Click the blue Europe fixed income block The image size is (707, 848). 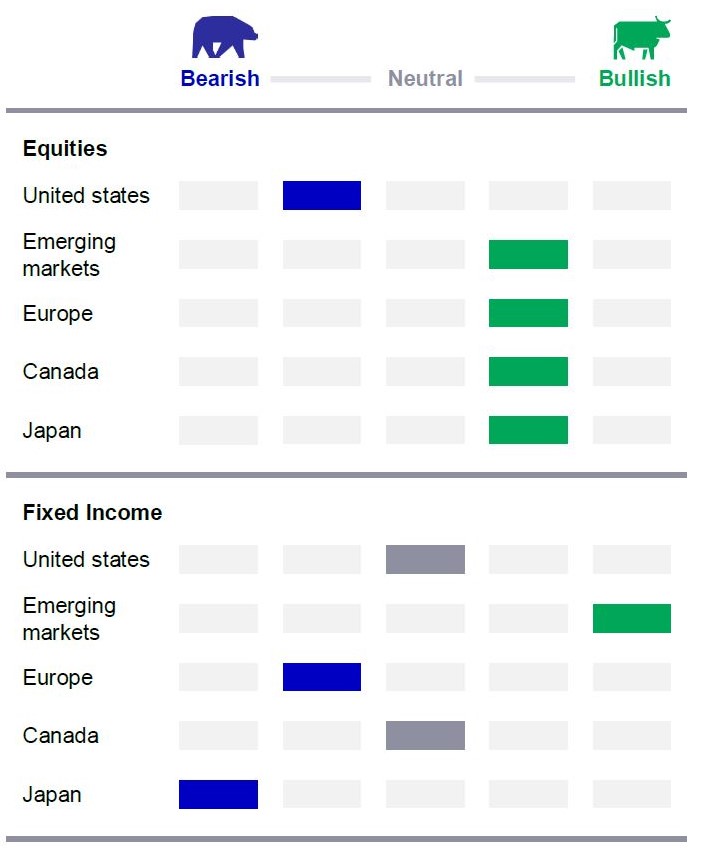coord(322,677)
